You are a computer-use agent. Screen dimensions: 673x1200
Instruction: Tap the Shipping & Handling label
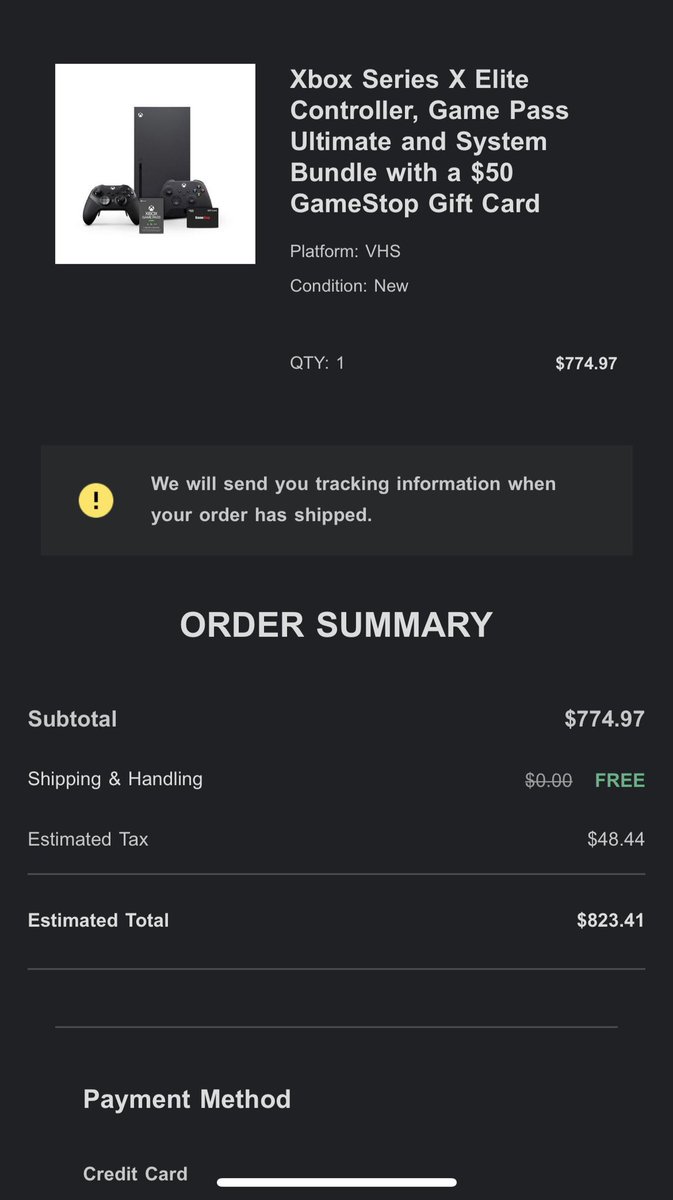115,779
